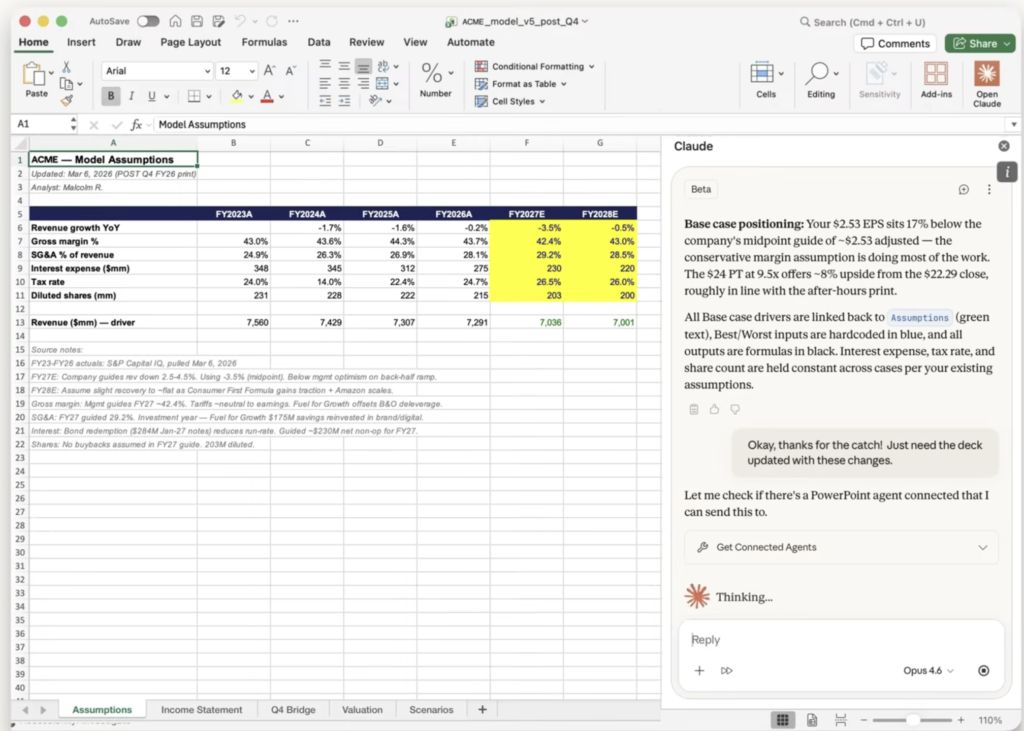Click the Reply input field
Viewport: 1024px width, 731px height.
click(x=840, y=640)
